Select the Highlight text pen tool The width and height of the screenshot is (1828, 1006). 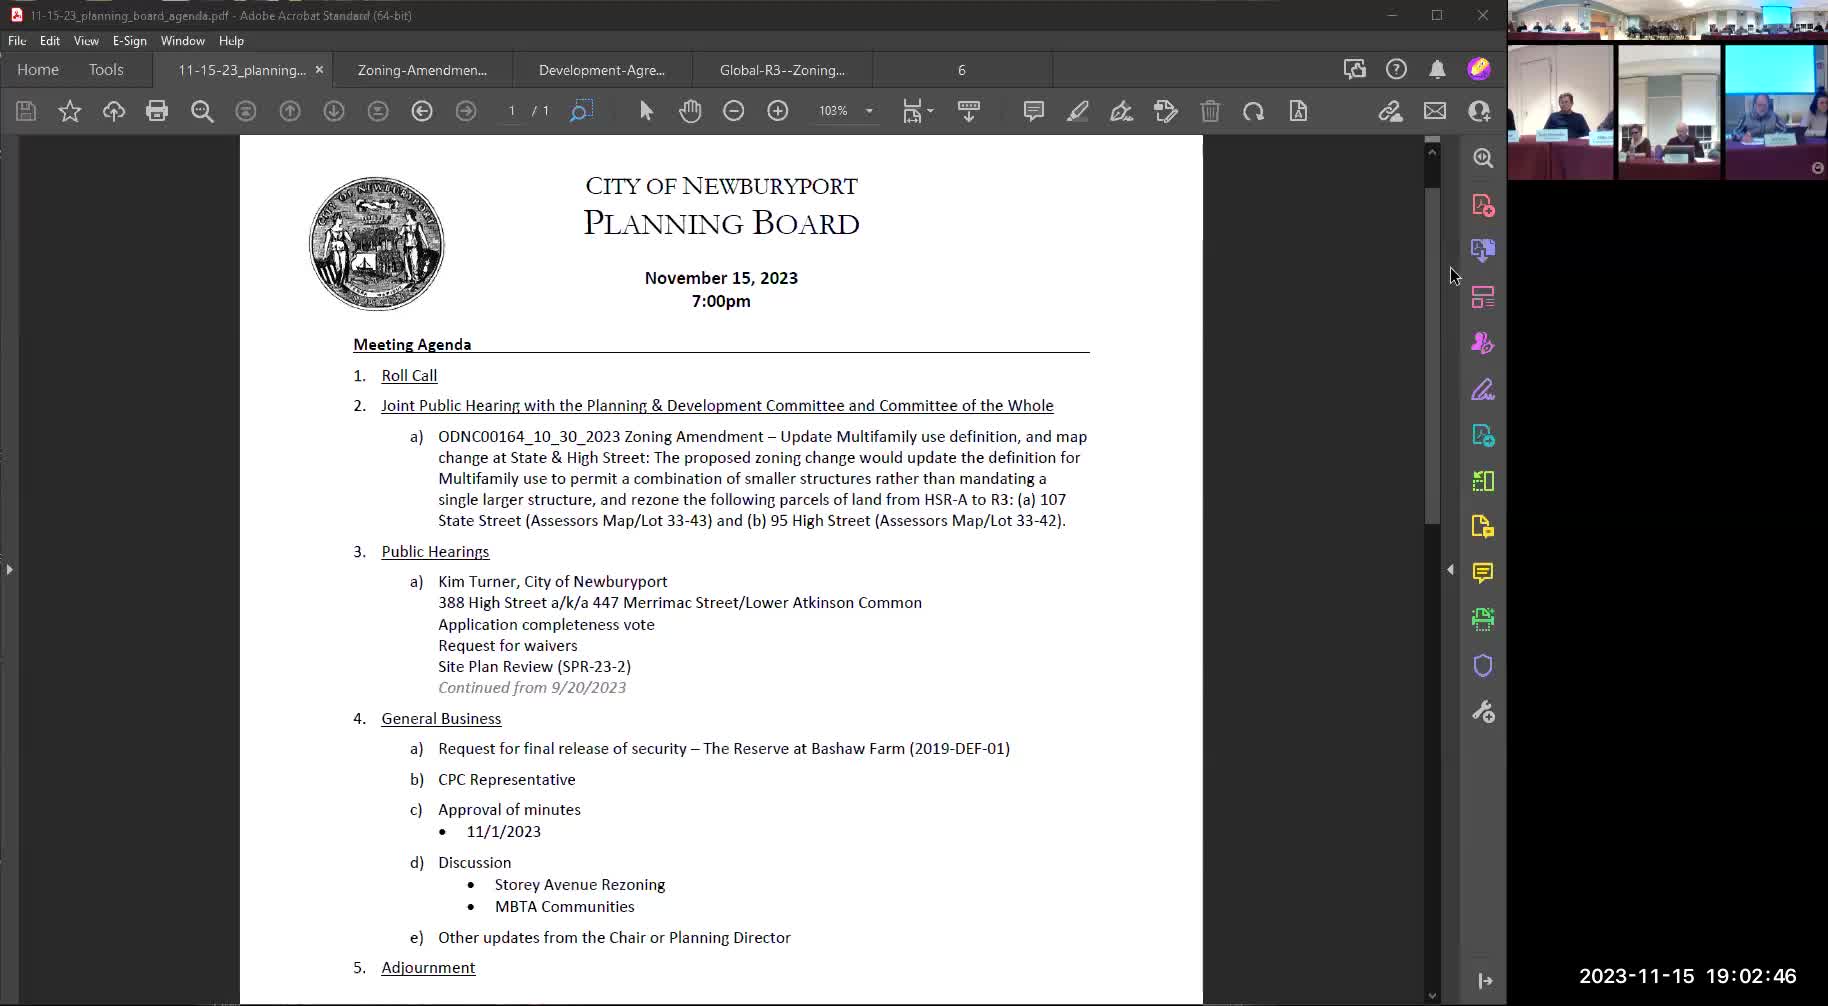(x=1078, y=111)
